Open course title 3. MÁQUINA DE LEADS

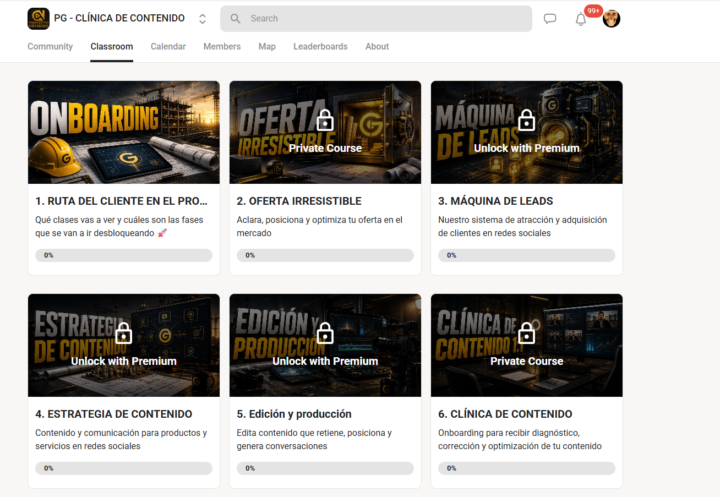[495, 201]
